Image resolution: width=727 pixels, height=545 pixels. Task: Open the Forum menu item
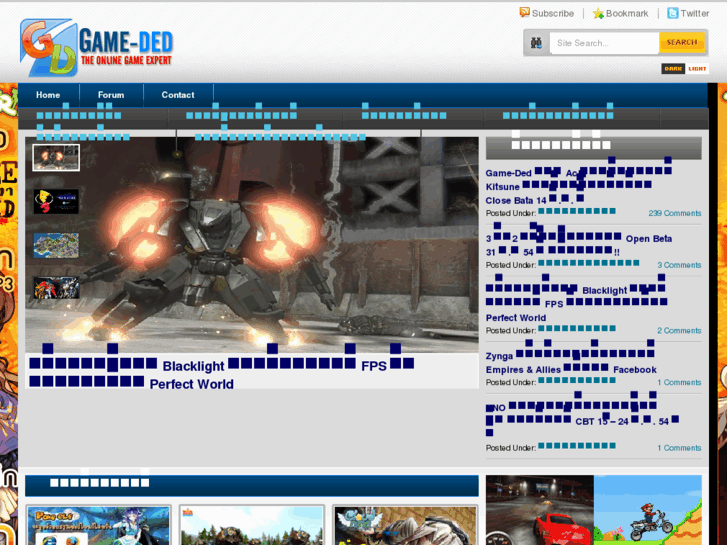[x=111, y=95]
